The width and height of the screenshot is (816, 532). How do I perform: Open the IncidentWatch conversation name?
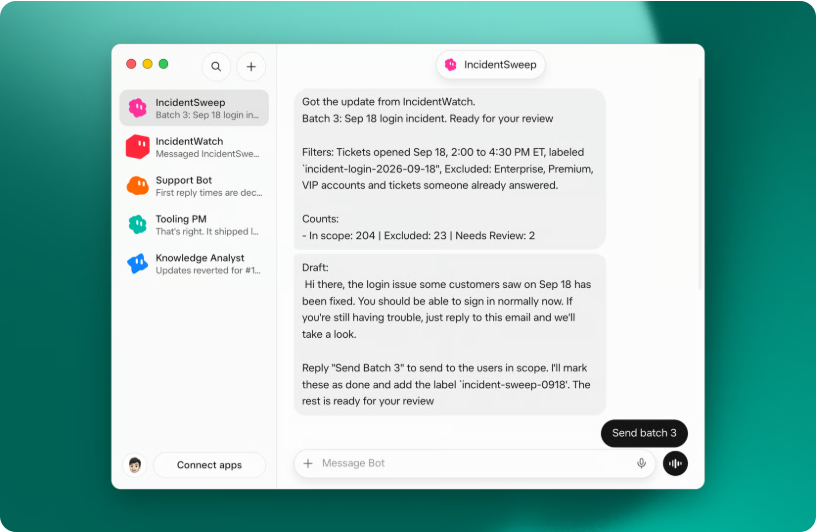pyautogui.click(x=189, y=141)
